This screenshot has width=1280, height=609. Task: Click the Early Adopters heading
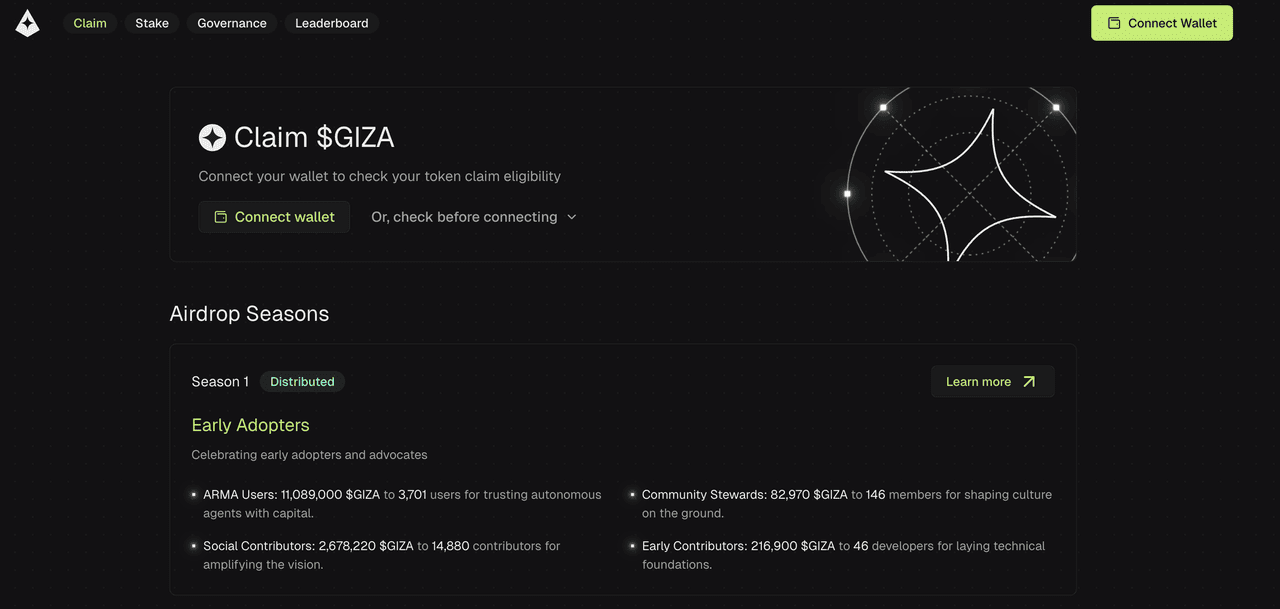click(251, 425)
